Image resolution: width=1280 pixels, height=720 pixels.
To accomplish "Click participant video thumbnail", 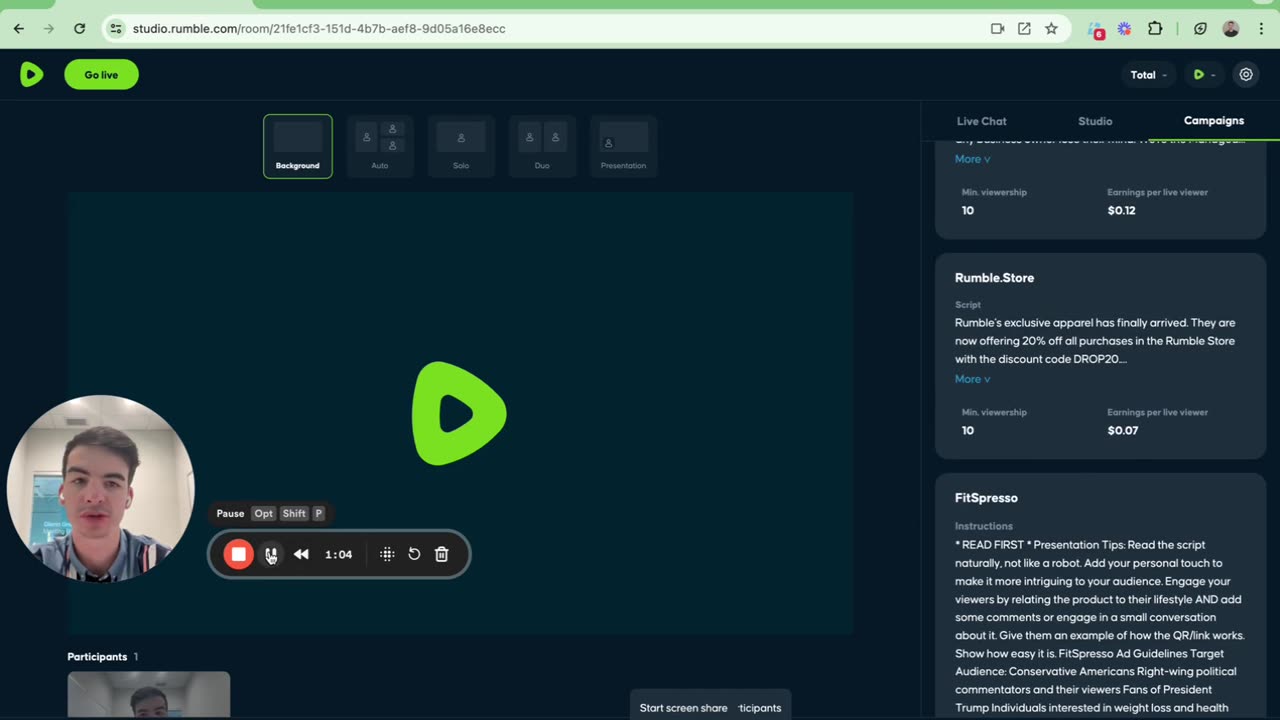I will [149, 695].
